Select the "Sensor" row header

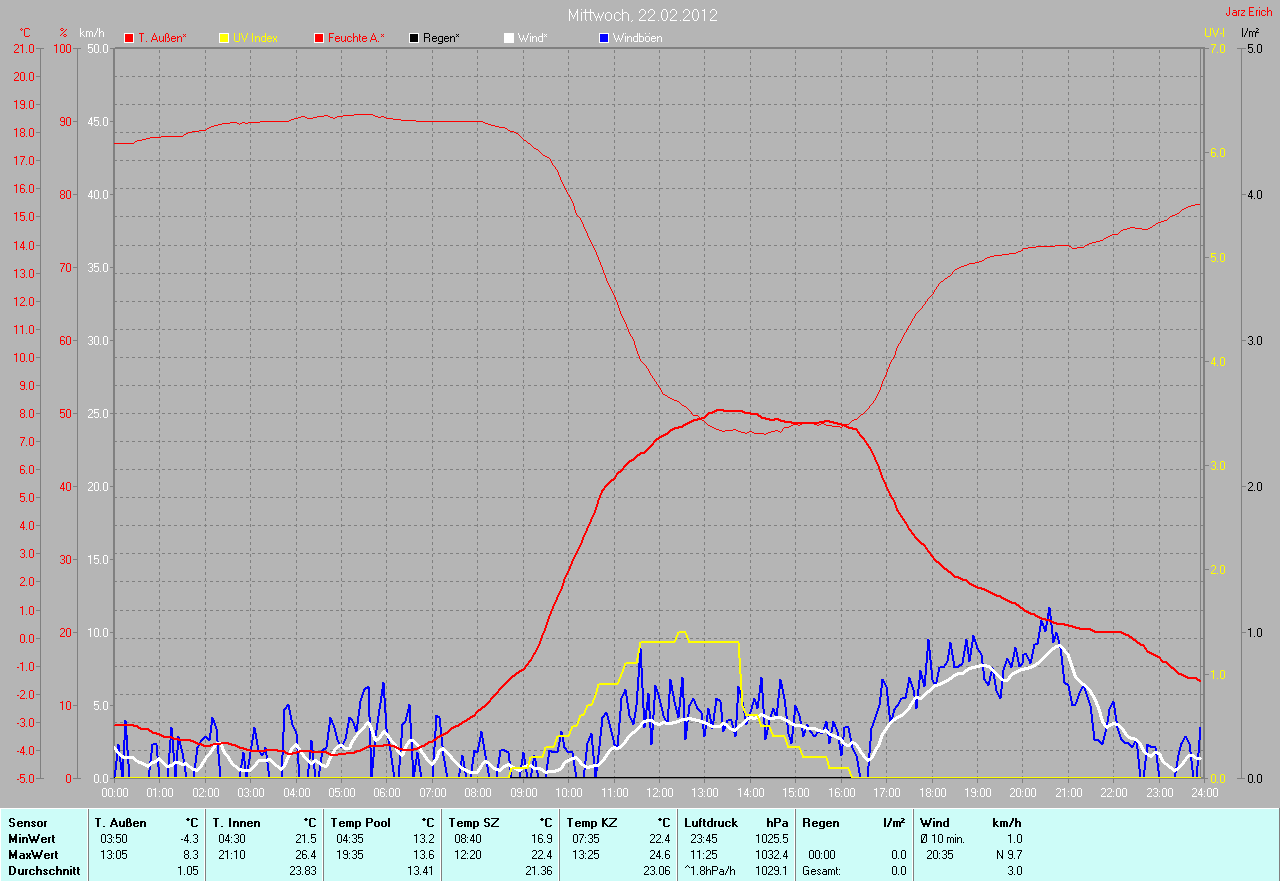point(27,823)
